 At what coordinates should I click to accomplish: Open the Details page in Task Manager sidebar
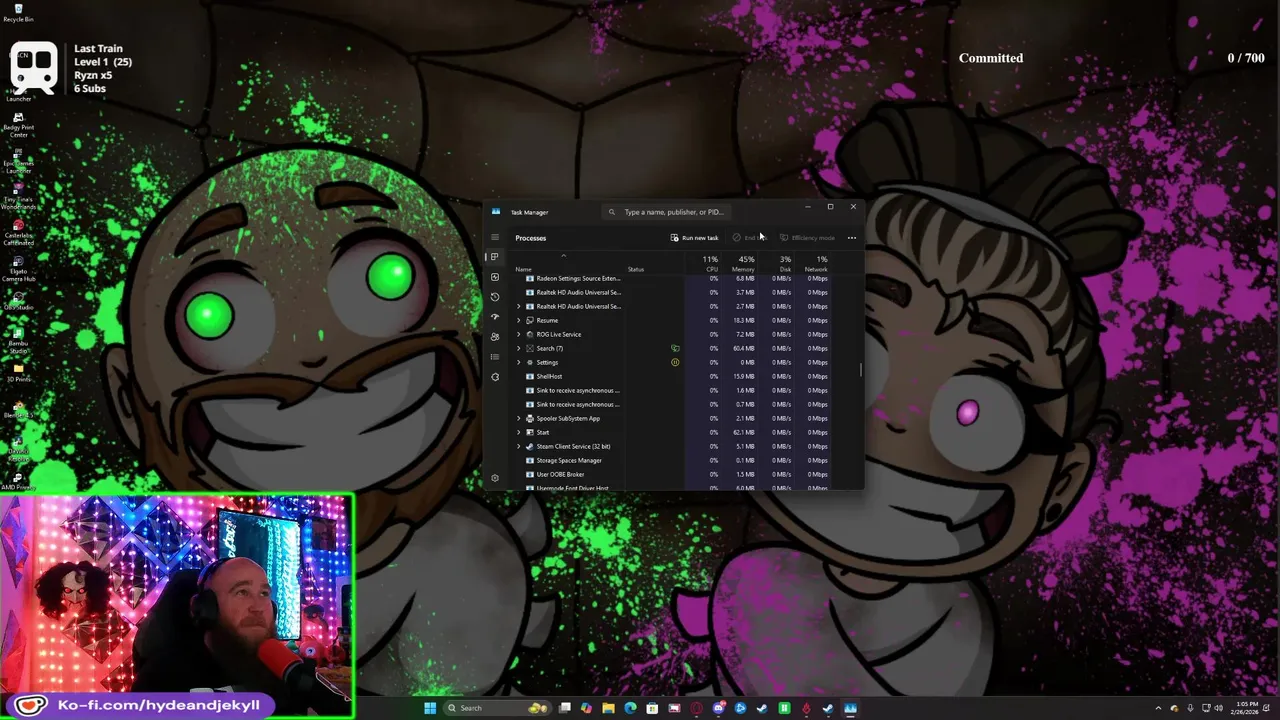coord(495,357)
